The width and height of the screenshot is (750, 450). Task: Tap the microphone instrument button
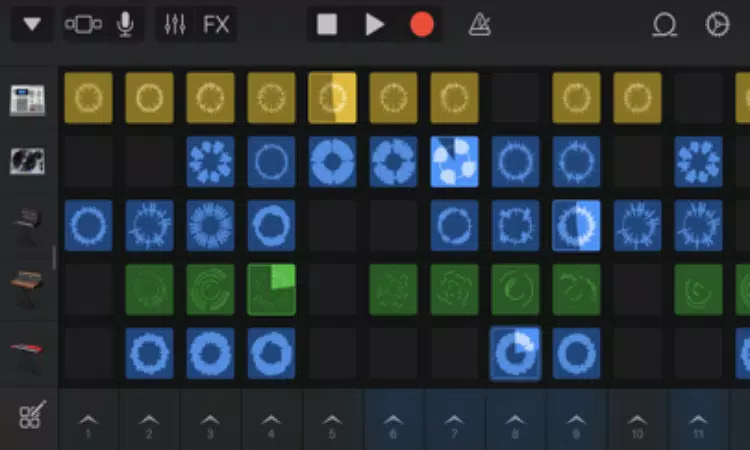[125, 24]
